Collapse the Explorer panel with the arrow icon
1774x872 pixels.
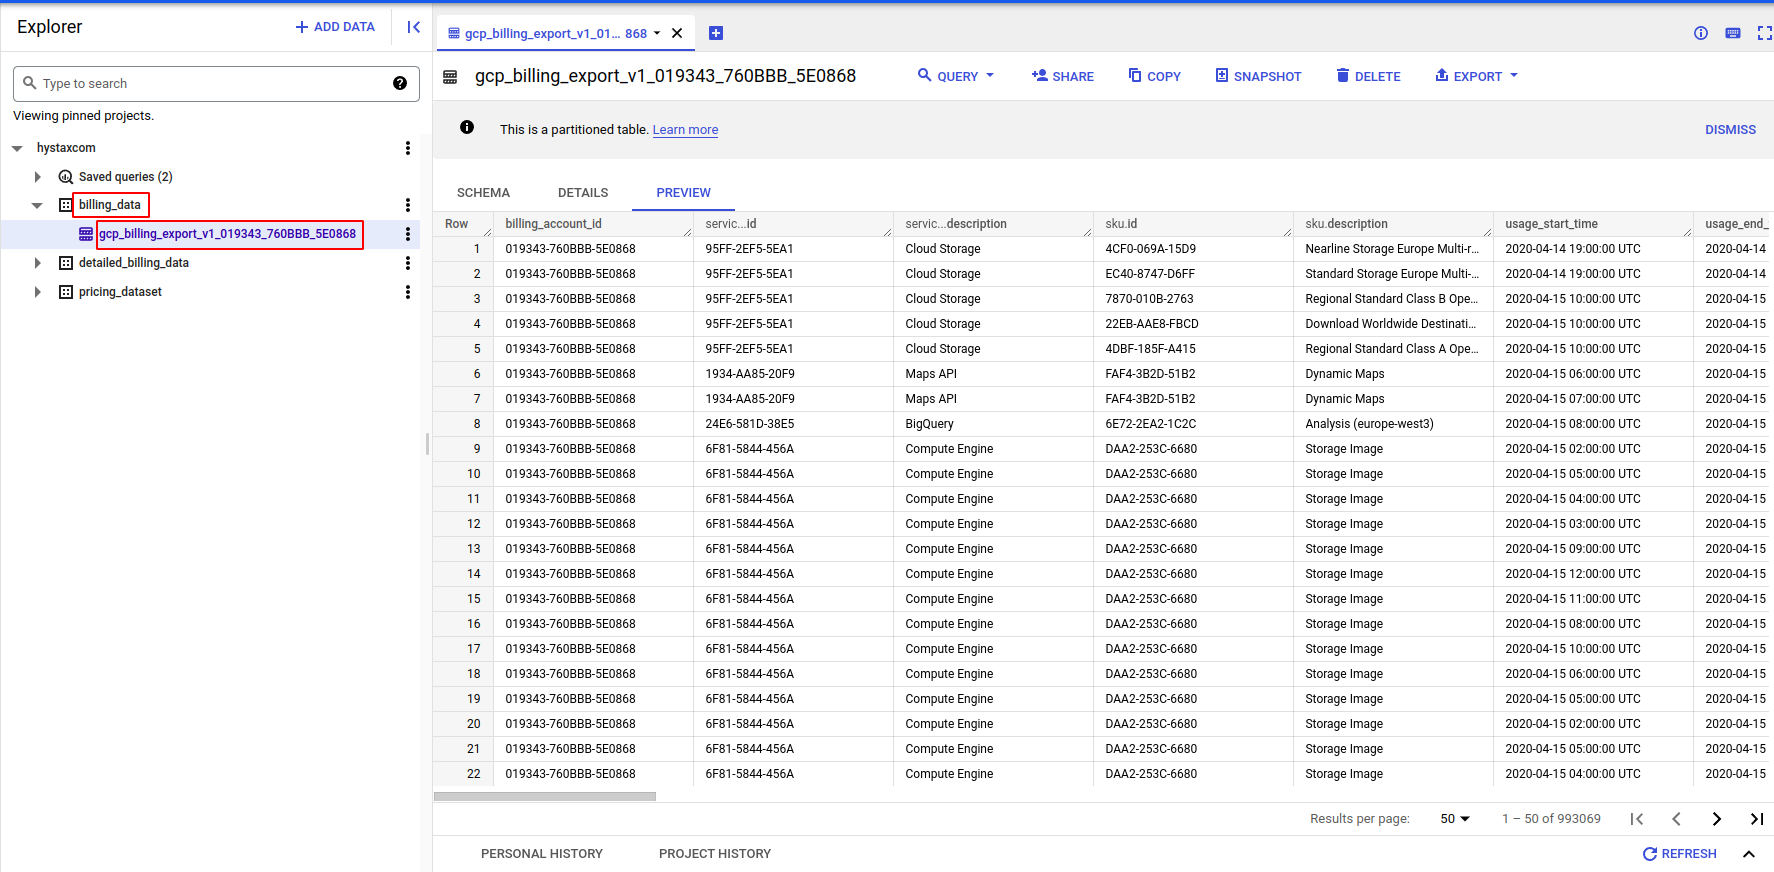[413, 27]
